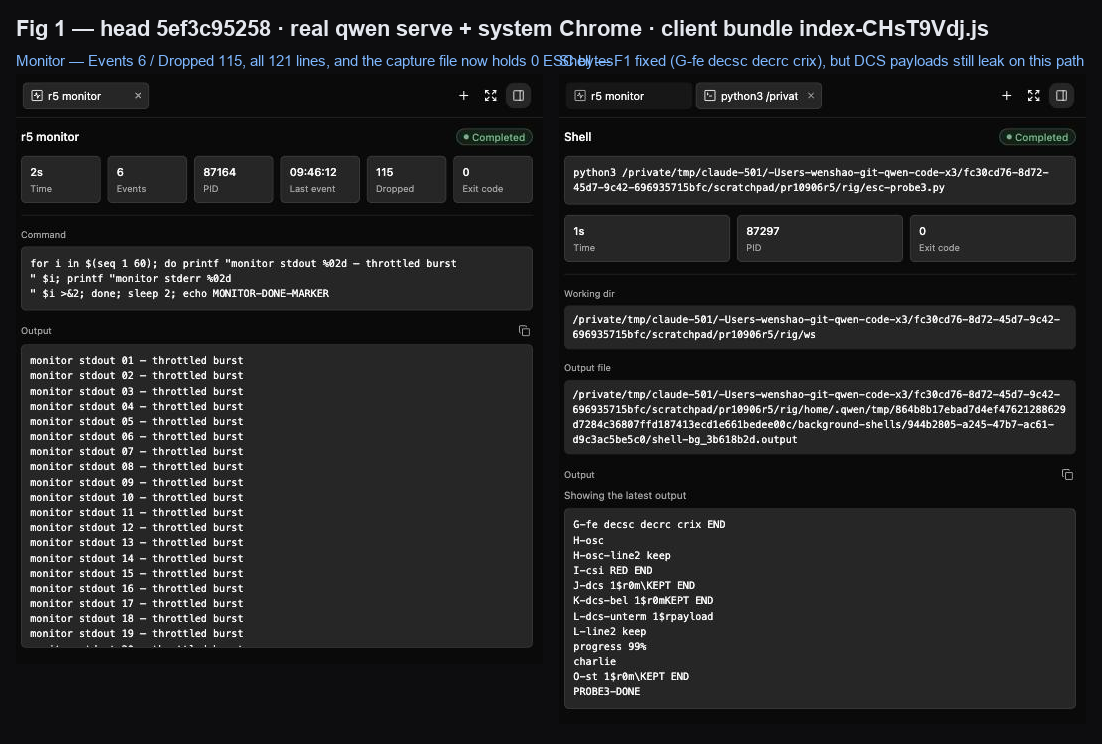Close the python3 /privat tab
The width and height of the screenshot is (1102, 744).
[x=810, y=96]
